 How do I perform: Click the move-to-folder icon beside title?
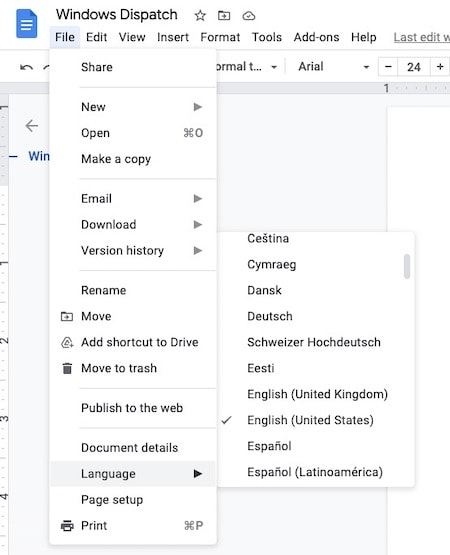tap(224, 16)
